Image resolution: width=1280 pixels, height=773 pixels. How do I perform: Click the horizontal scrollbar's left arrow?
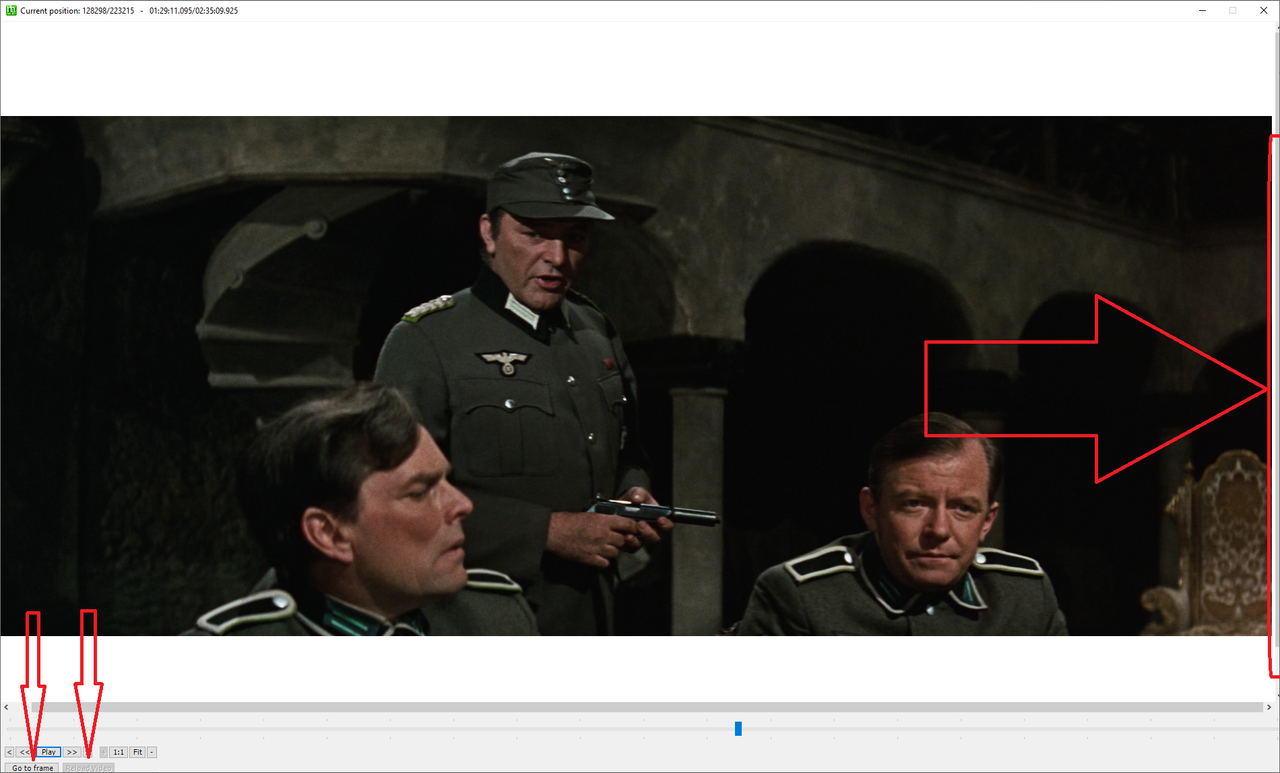point(6,707)
